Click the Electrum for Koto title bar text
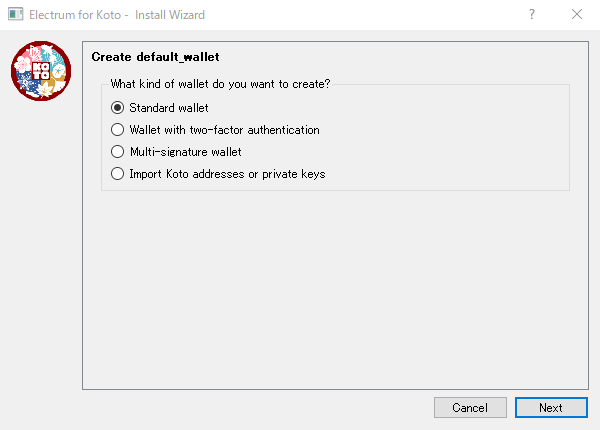Screen dimensions: 600x430 tap(75, 15)
